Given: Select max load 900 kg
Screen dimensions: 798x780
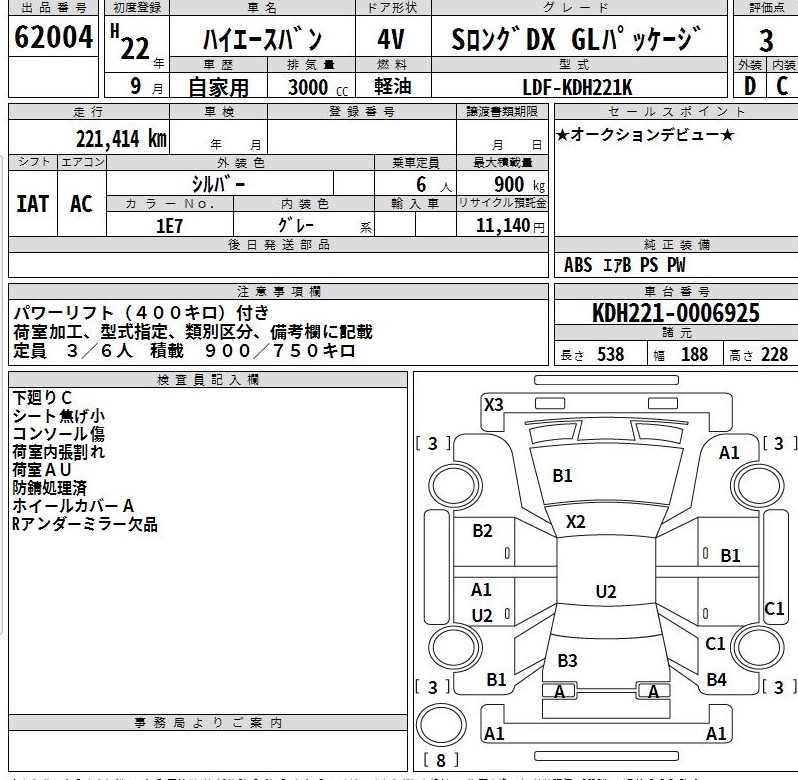Looking at the screenshot, I should (520, 184).
